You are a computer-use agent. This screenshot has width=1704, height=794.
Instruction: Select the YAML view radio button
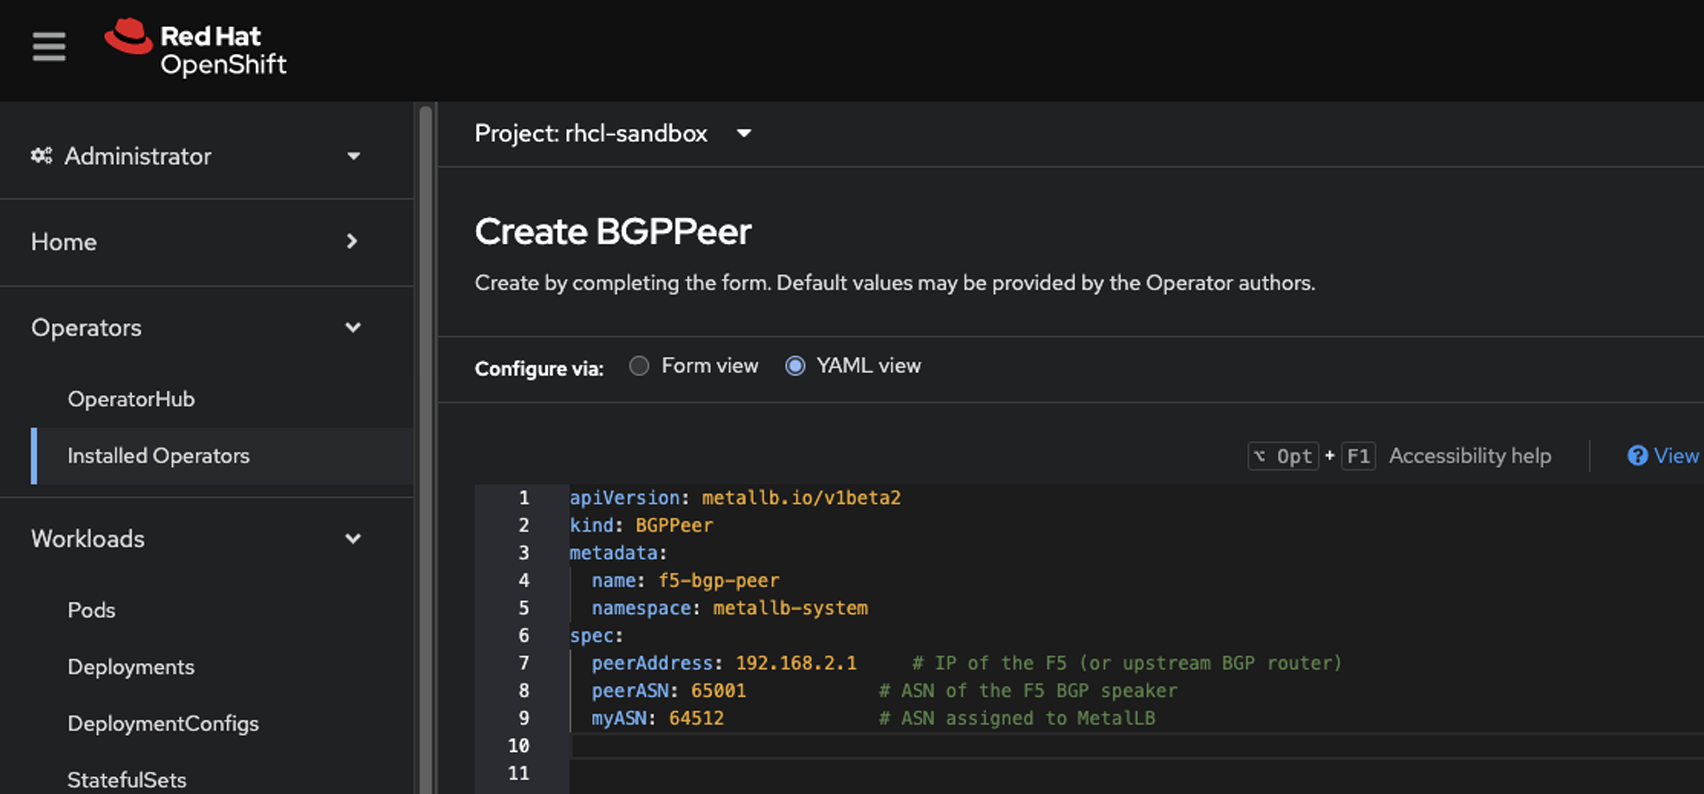point(795,366)
